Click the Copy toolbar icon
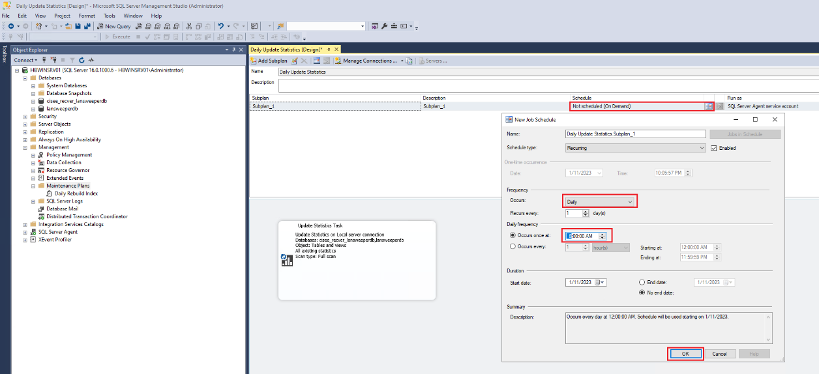The height and width of the screenshot is (374, 820). point(199,26)
